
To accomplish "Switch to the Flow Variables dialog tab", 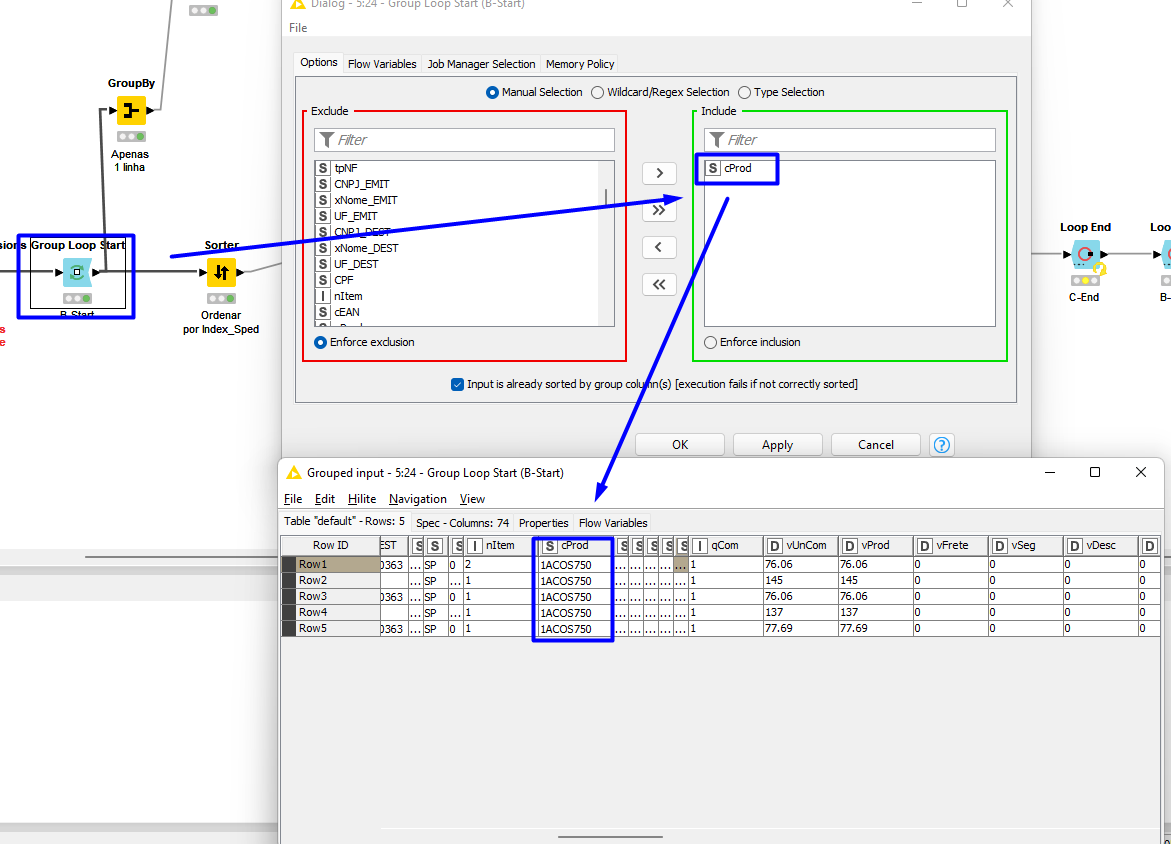I will coord(382,64).
